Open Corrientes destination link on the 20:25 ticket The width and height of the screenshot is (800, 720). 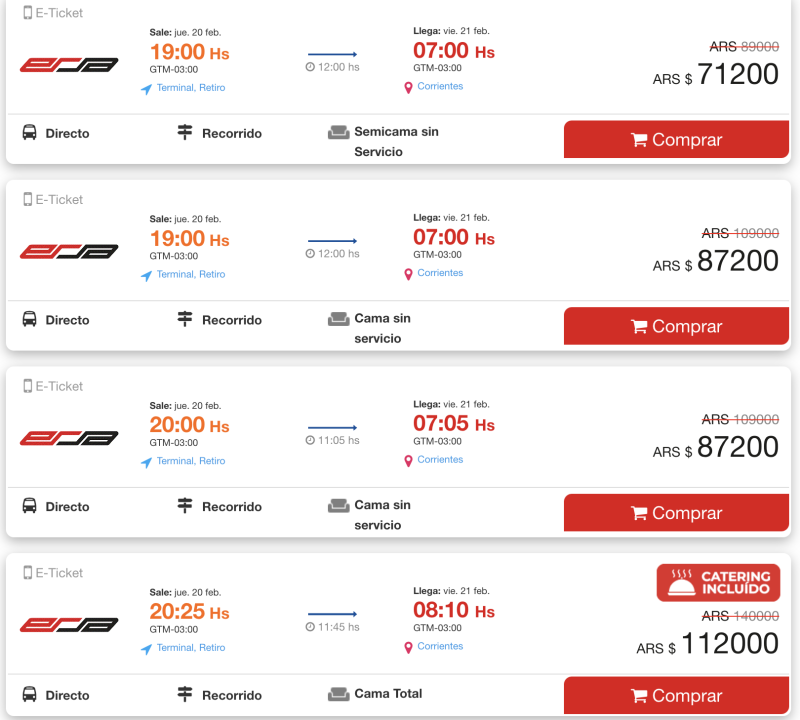point(440,647)
